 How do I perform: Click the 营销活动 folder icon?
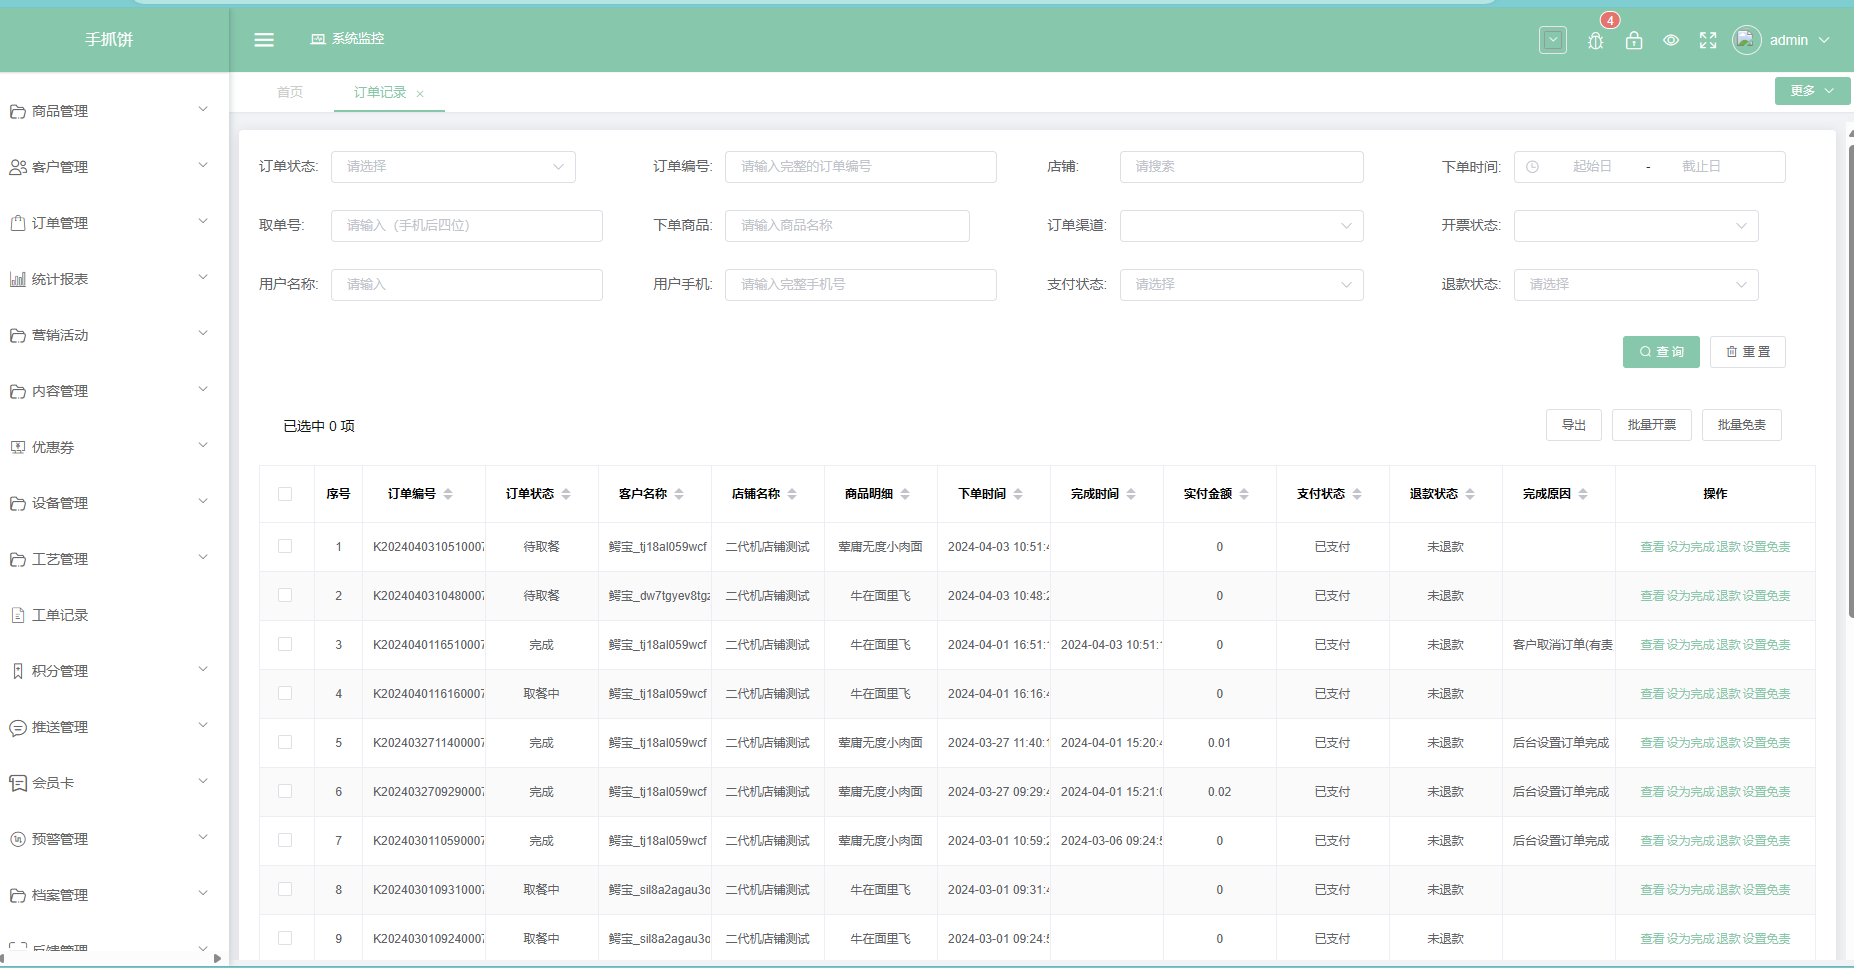tap(18, 335)
